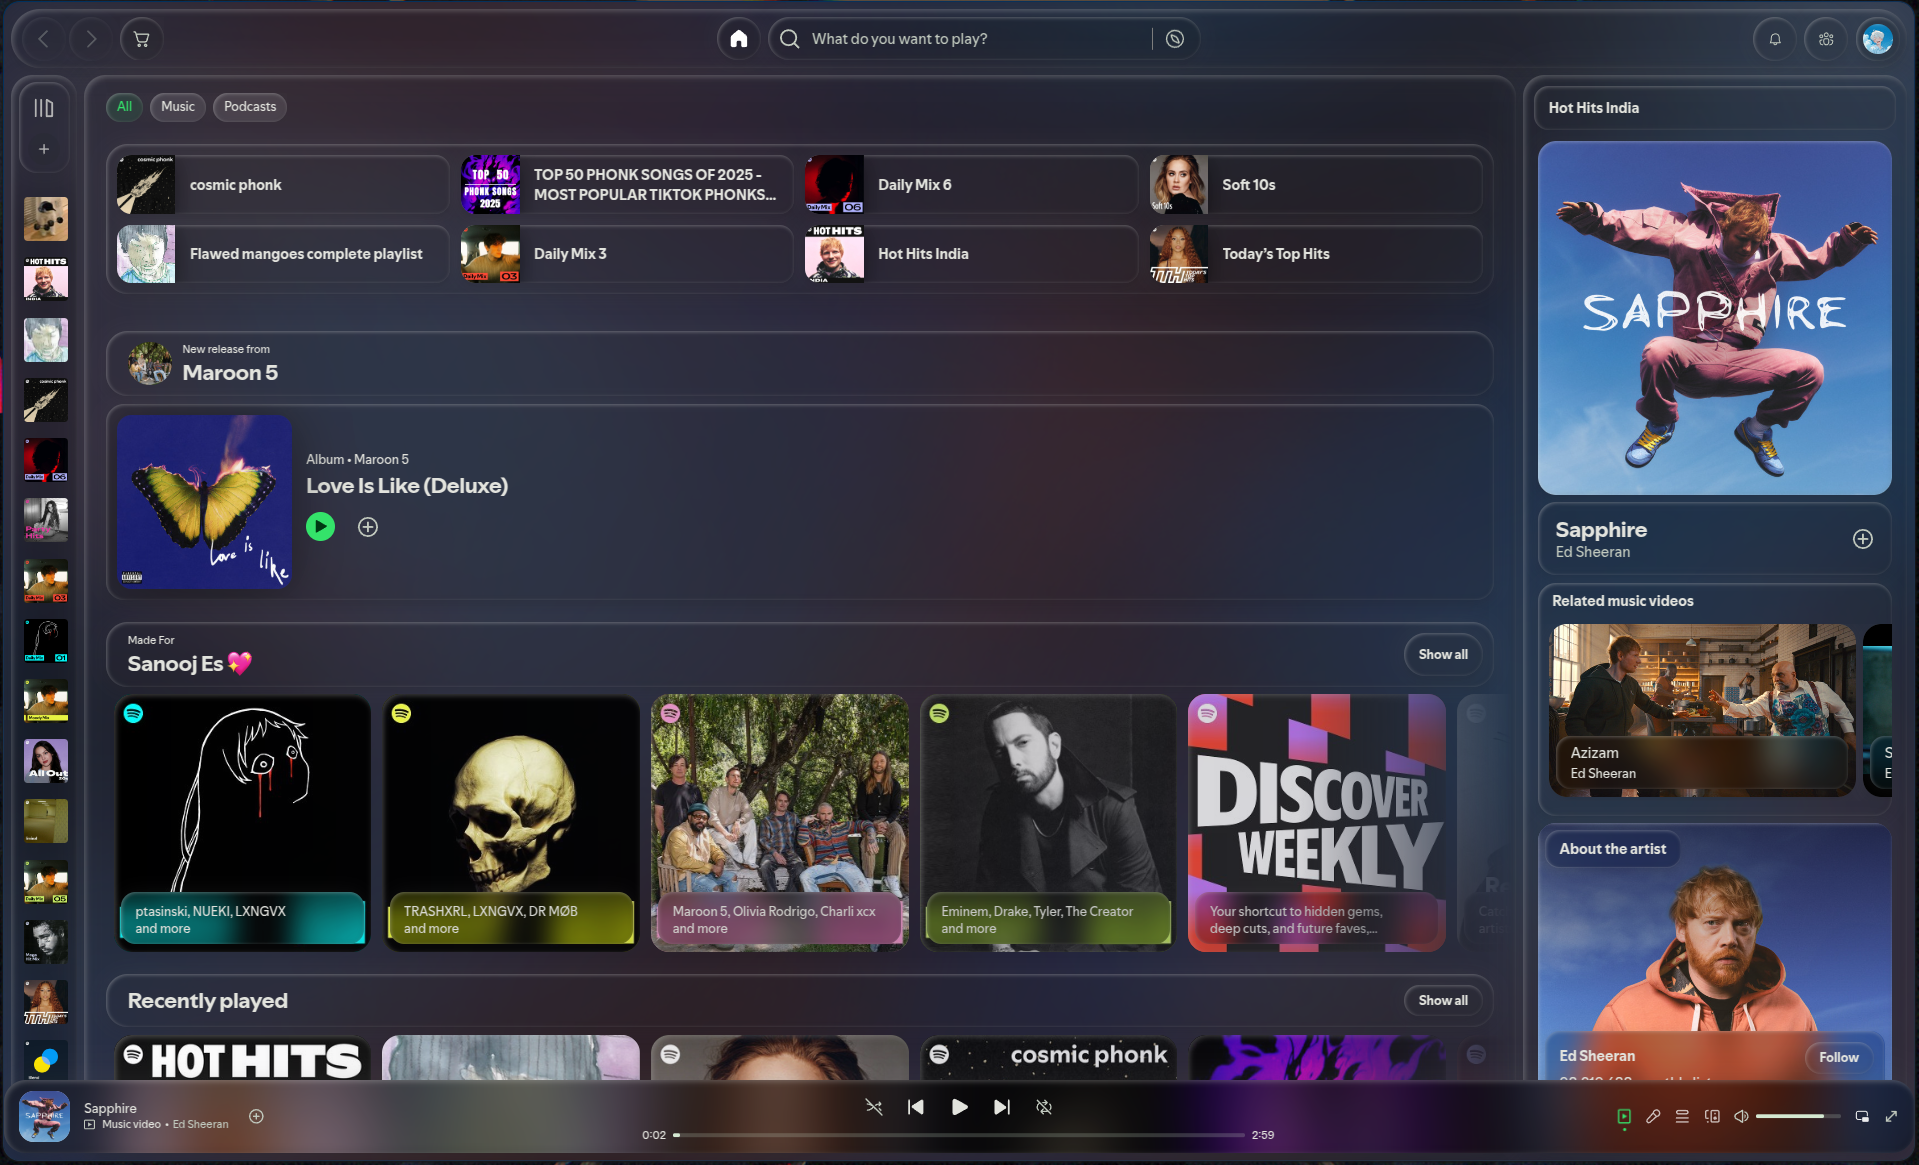Follow Ed Sheeran
Viewport: 1919px width, 1165px height.
tap(1838, 1057)
